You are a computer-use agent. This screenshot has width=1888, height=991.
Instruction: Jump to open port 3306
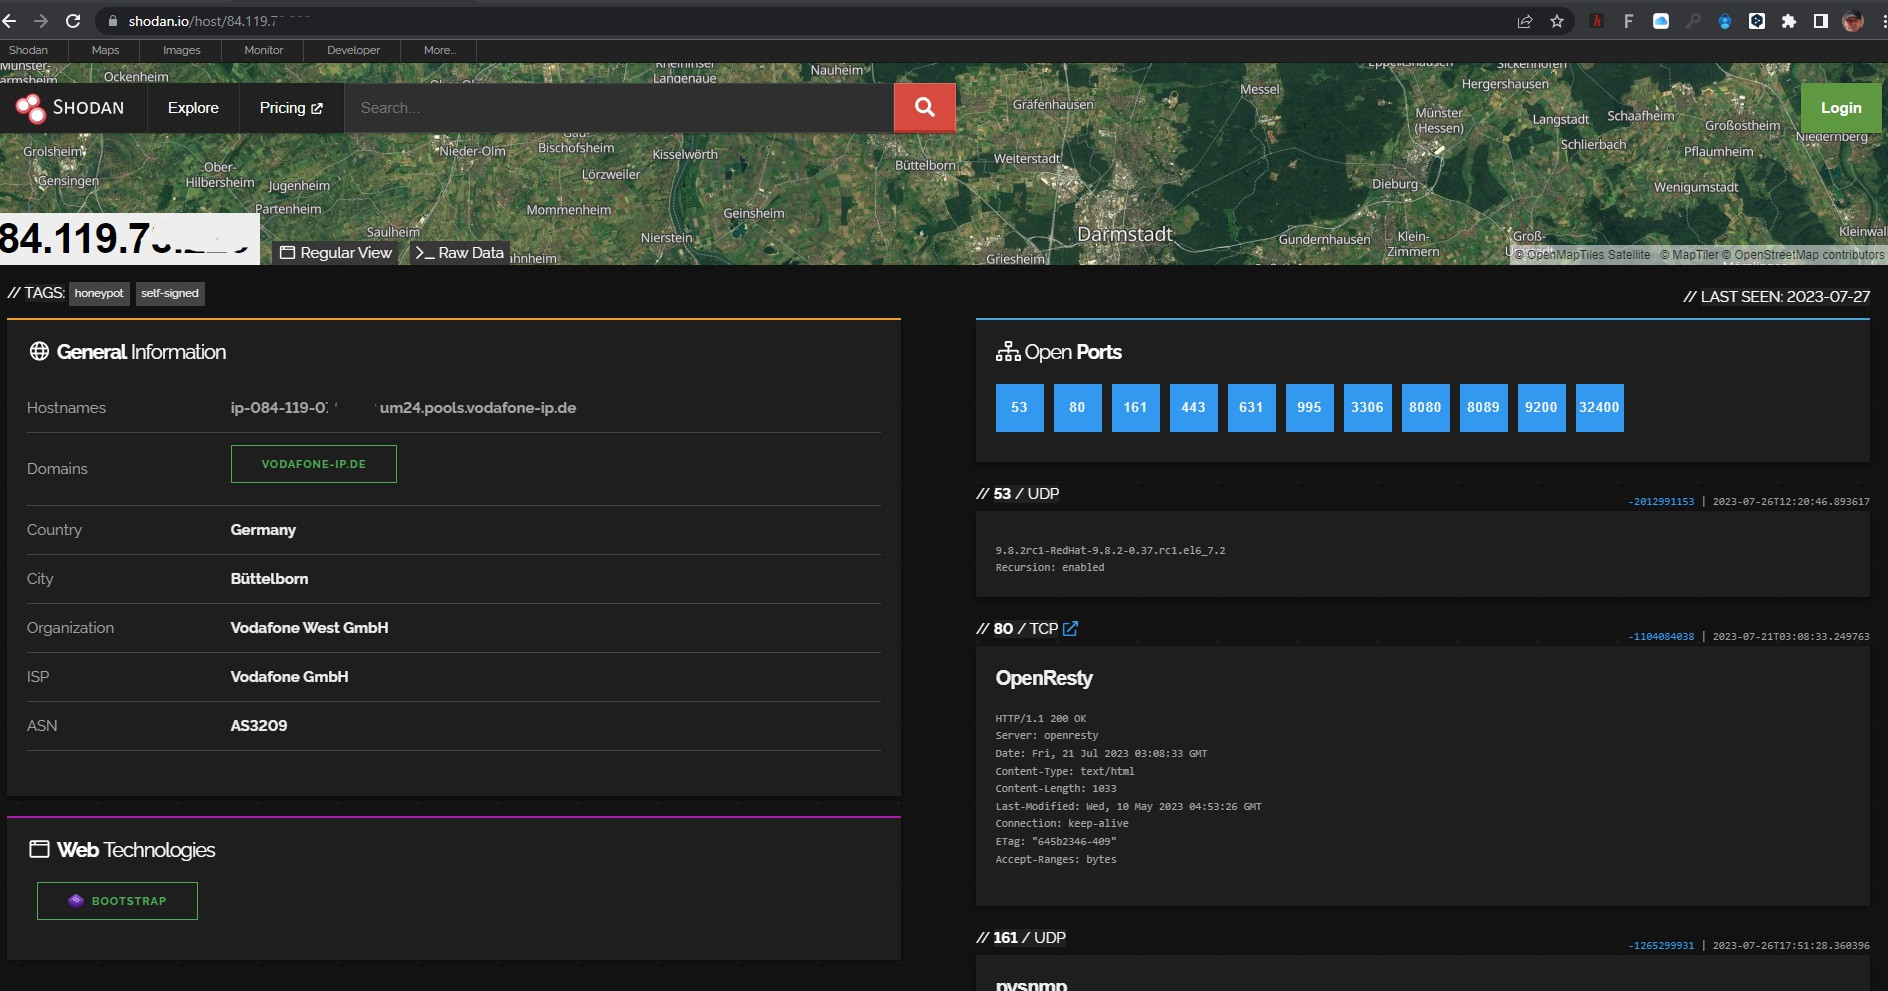[x=1367, y=407]
